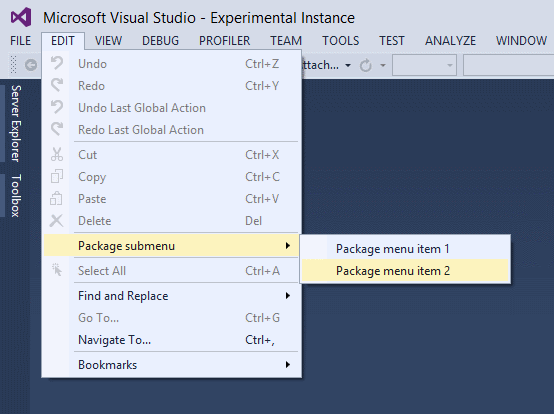The width and height of the screenshot is (554, 414).
Task: Open the TEST menu
Action: (x=391, y=41)
